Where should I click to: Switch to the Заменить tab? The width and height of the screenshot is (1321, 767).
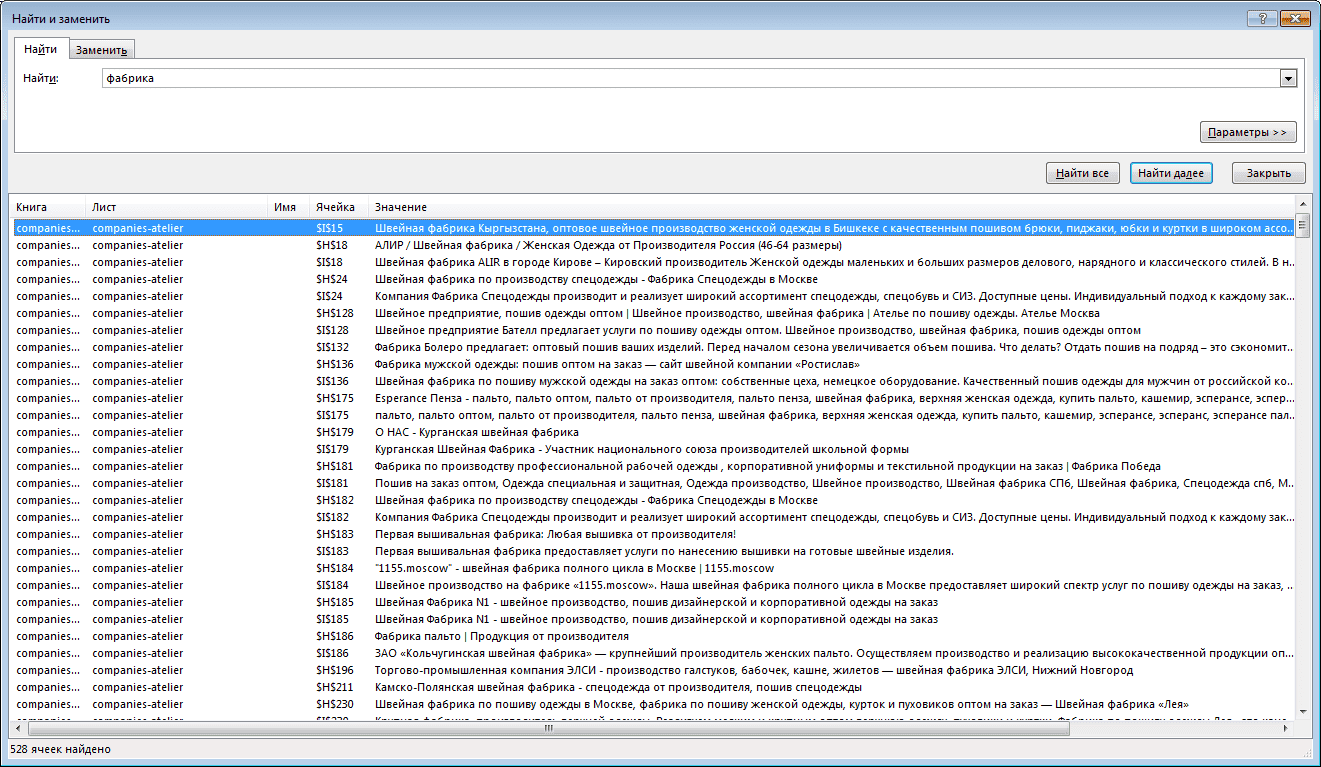click(x=101, y=50)
